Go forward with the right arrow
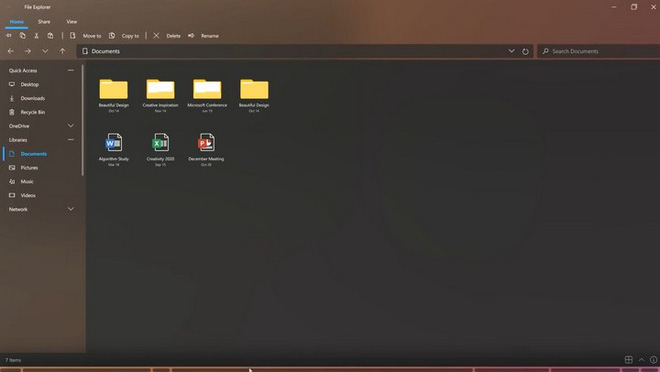This screenshot has height=372, width=660. [x=28, y=51]
